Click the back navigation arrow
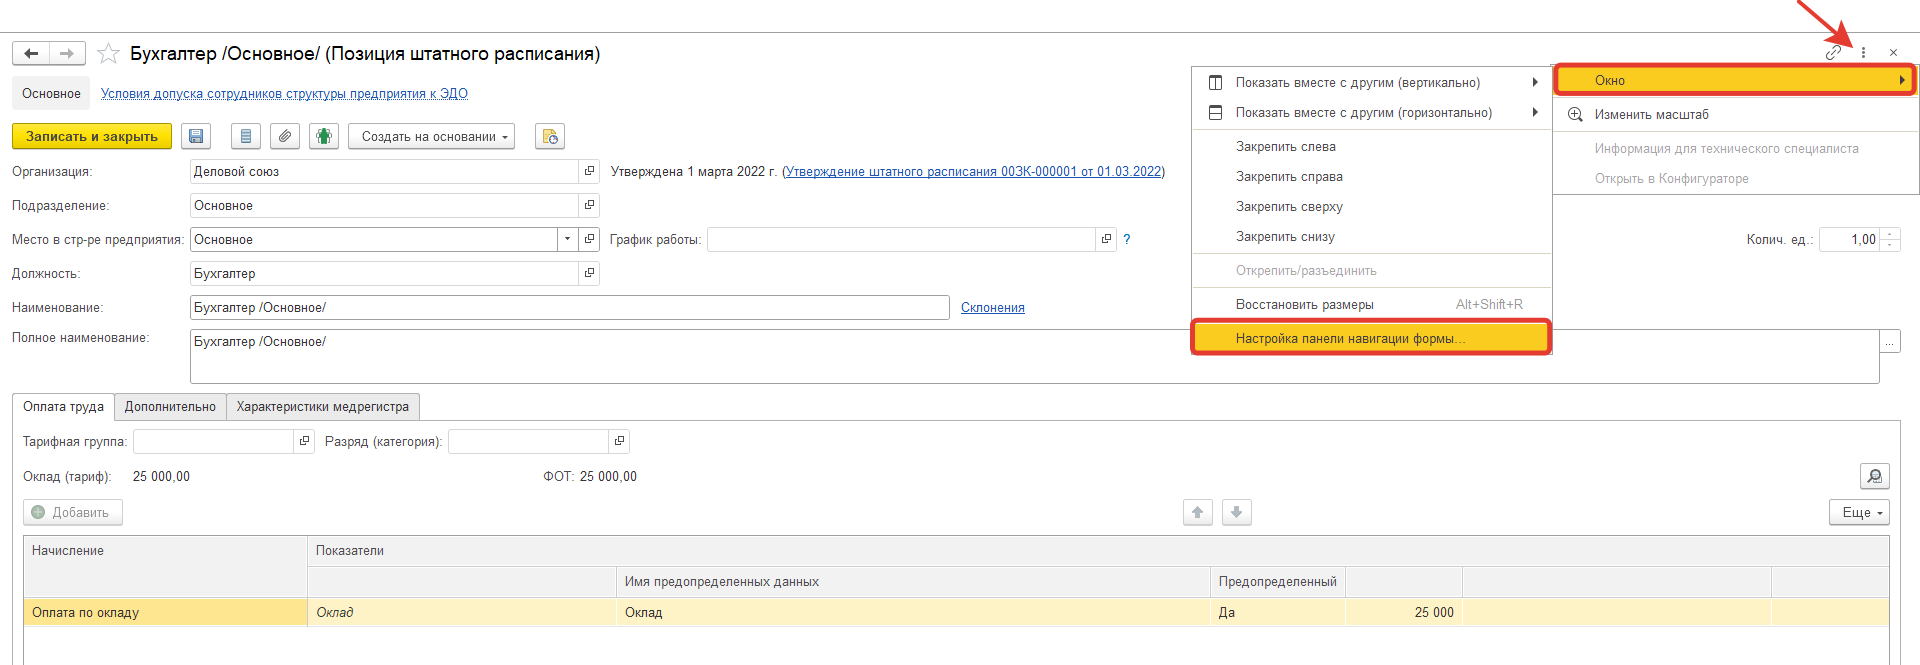The image size is (1920, 665). (31, 54)
